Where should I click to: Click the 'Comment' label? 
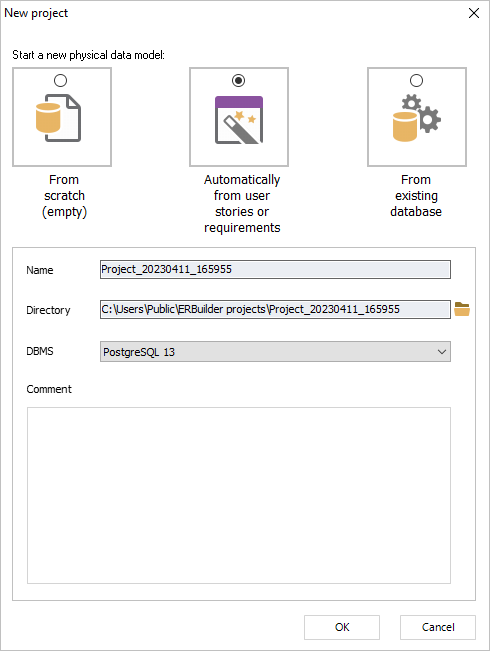[49, 389]
